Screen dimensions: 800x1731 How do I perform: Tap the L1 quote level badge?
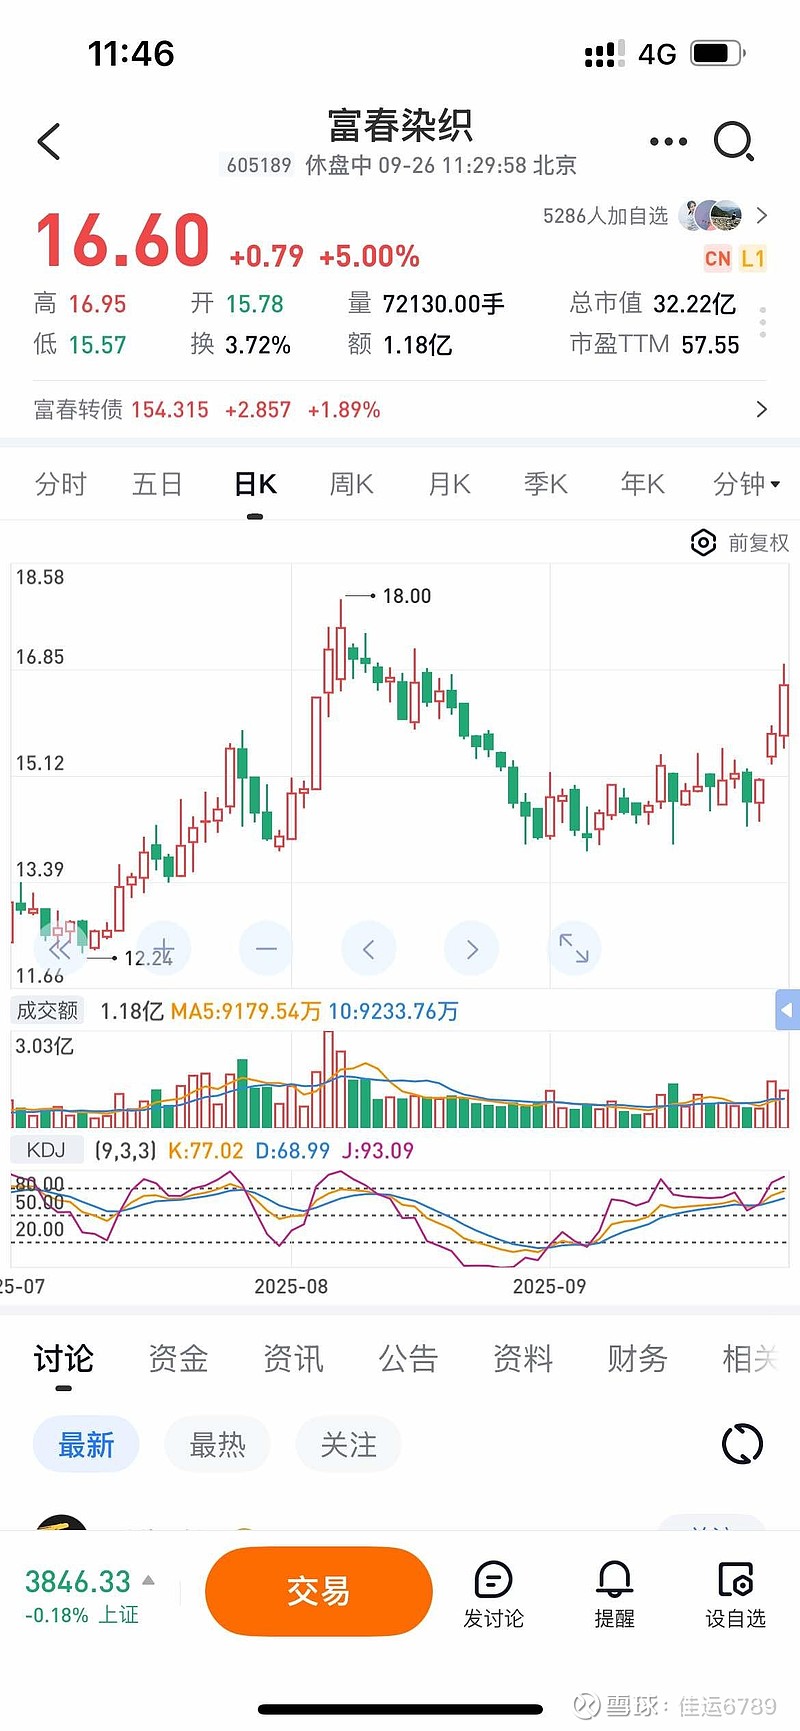[753, 259]
